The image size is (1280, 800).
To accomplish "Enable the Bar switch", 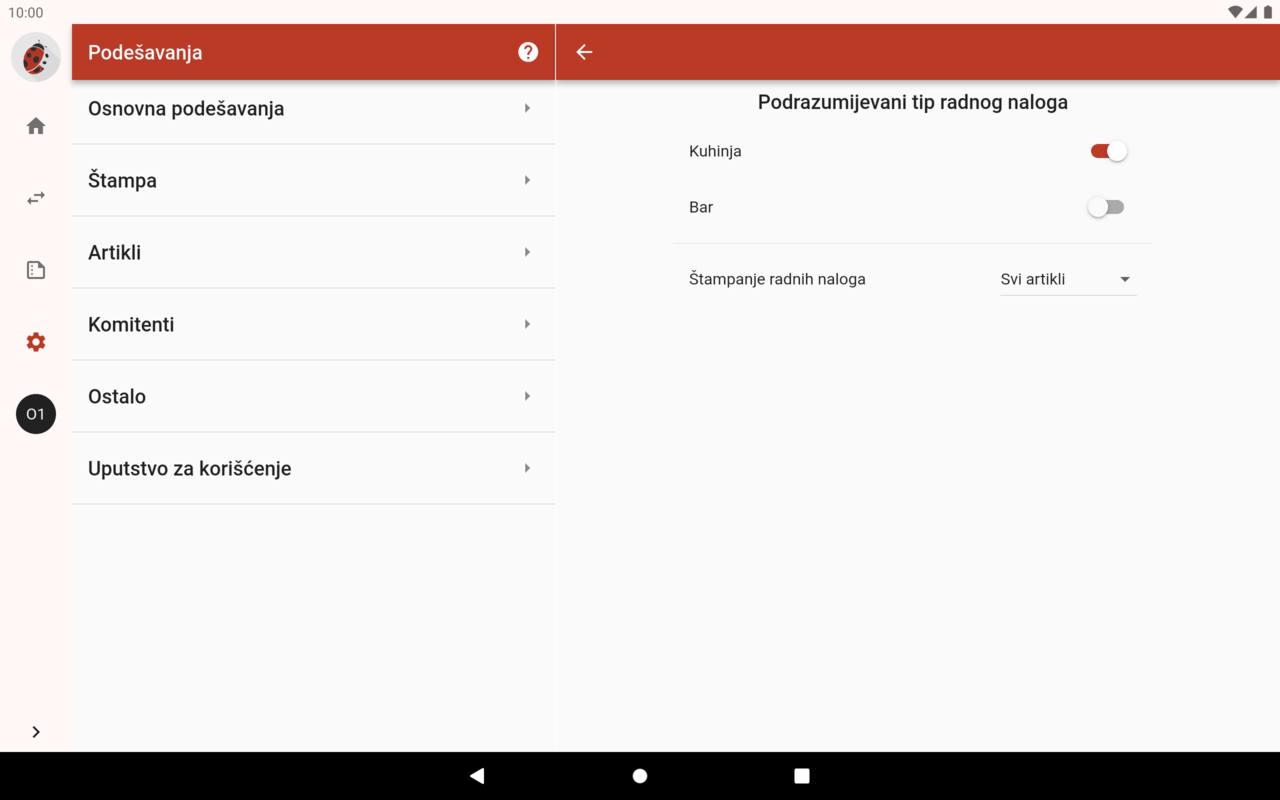I will [x=1106, y=207].
